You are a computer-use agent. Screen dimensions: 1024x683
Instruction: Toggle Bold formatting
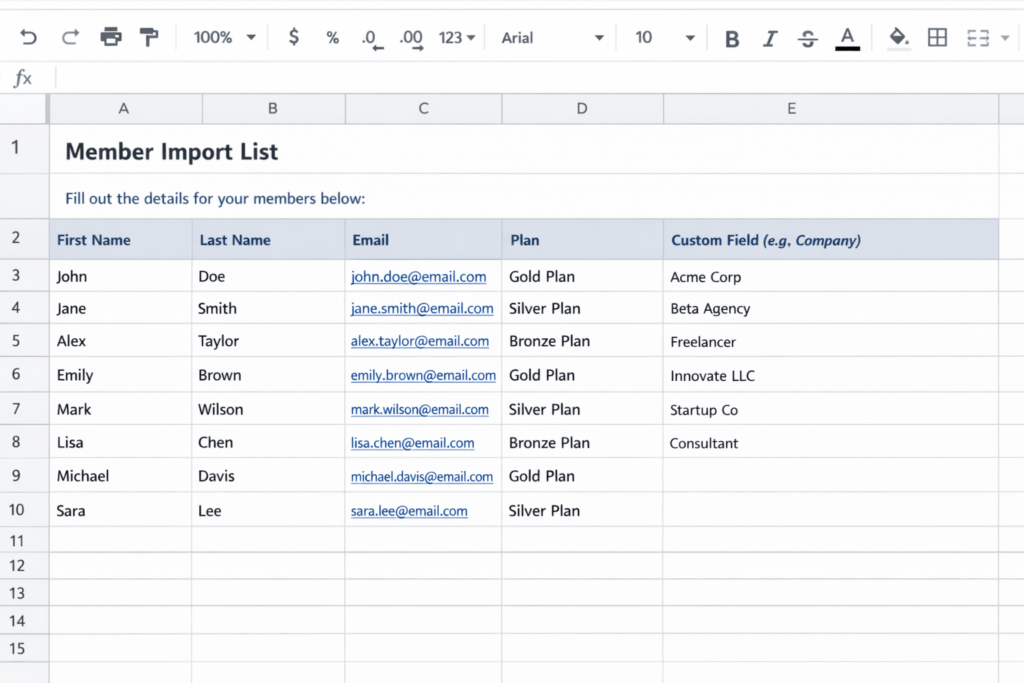732,39
